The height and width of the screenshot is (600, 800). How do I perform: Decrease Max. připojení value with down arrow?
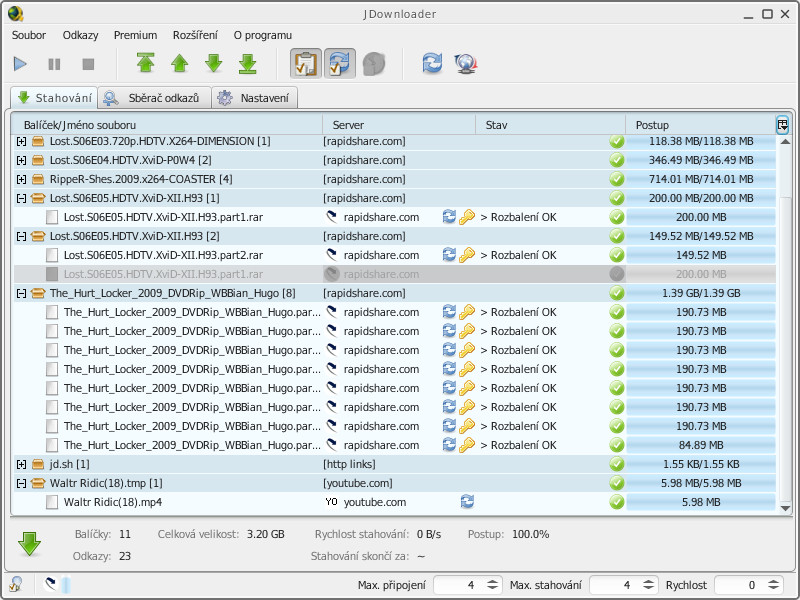(x=492, y=589)
